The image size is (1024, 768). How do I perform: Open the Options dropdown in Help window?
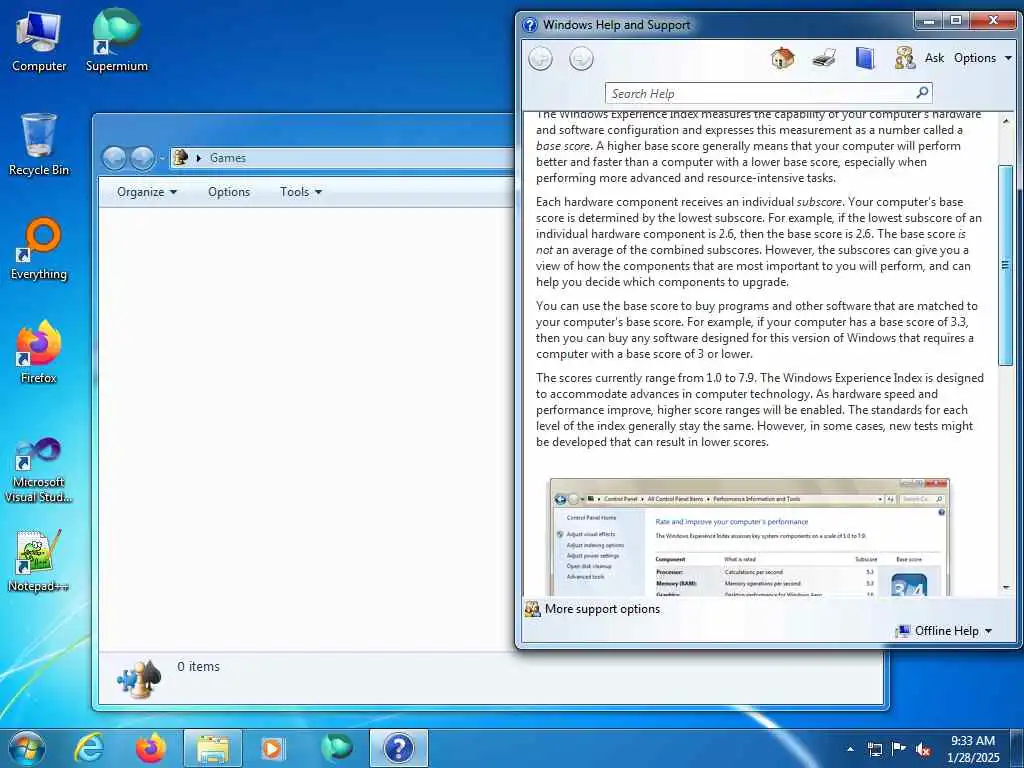click(982, 58)
